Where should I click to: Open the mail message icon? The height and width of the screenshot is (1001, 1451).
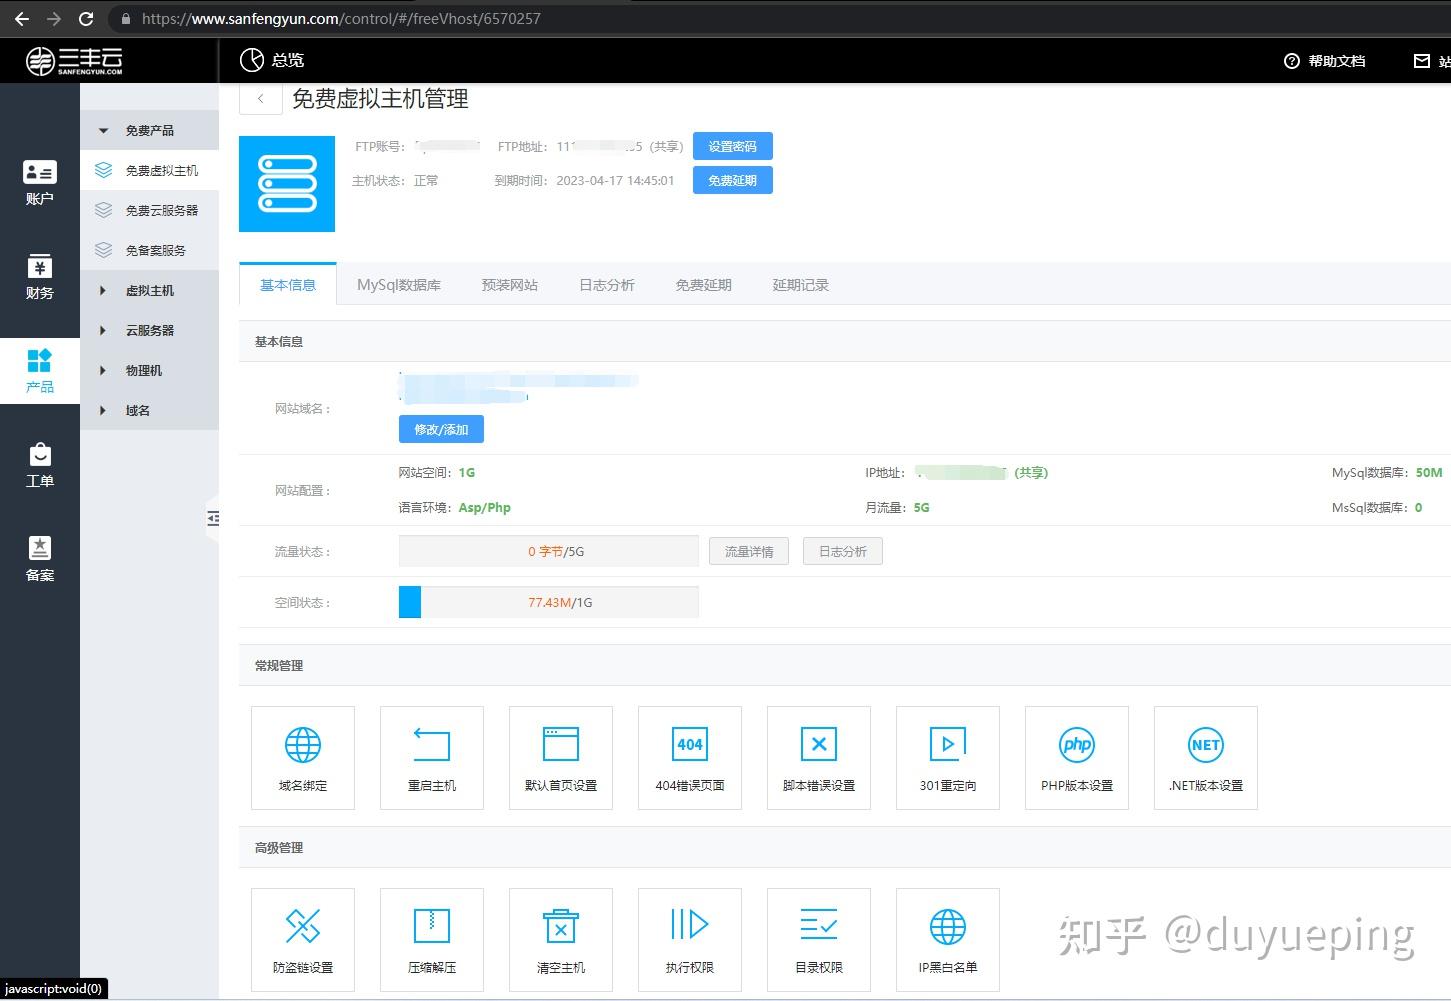1422,61
